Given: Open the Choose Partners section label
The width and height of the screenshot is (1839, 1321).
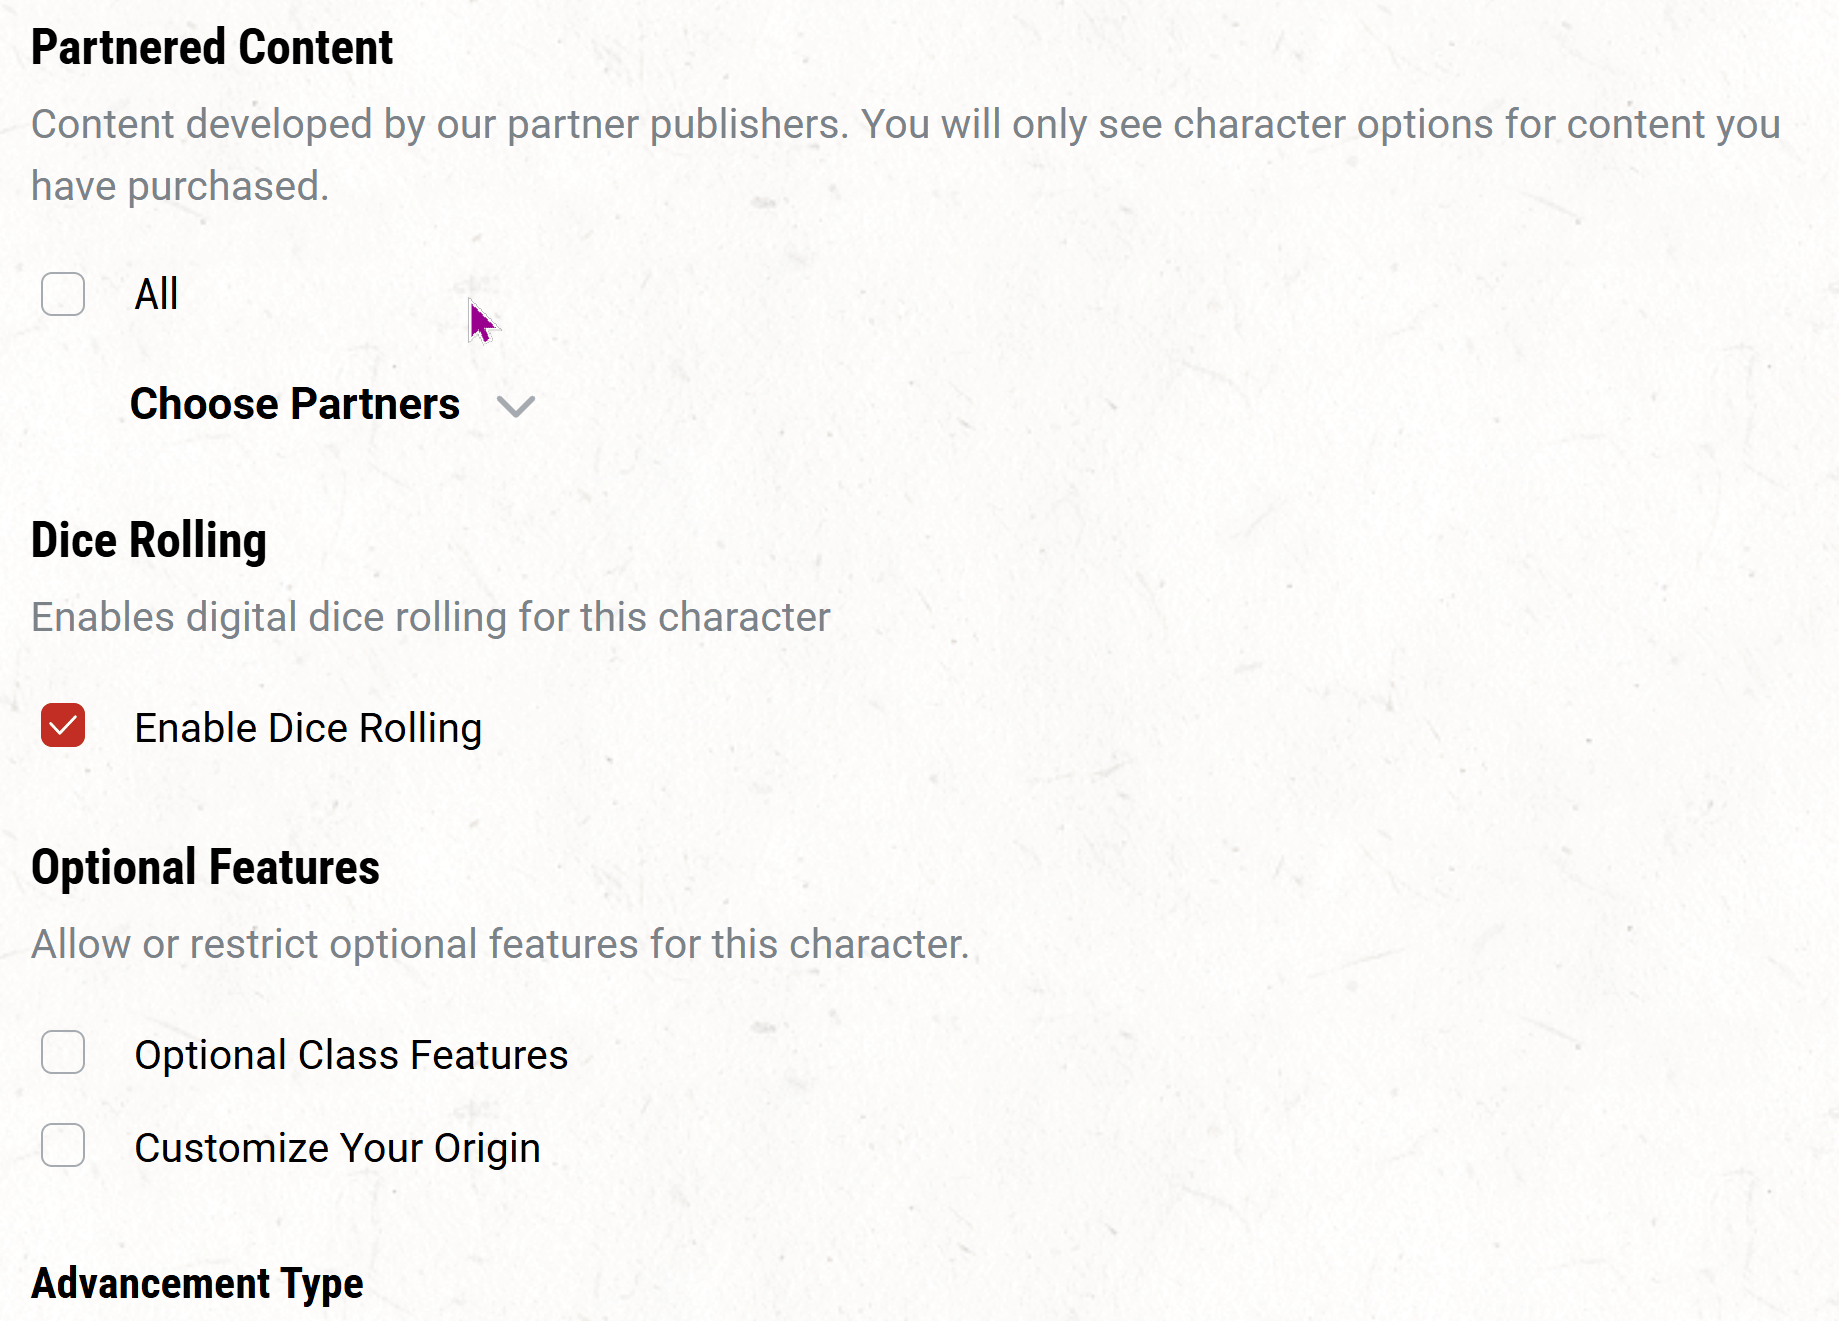Looking at the screenshot, I should [295, 404].
